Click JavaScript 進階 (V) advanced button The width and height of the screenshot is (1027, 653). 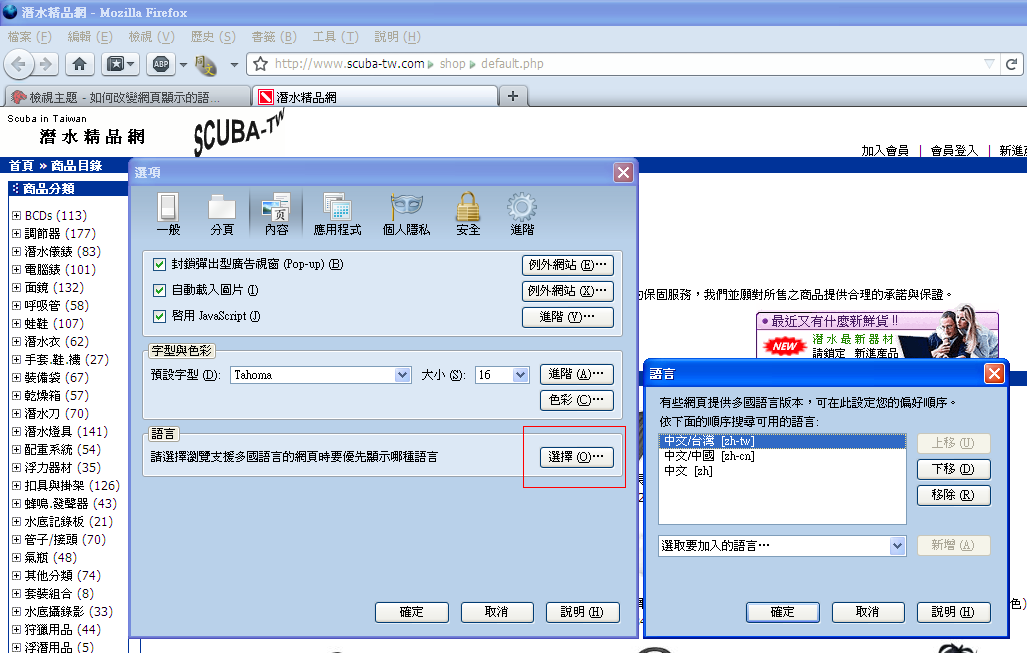(x=568, y=317)
